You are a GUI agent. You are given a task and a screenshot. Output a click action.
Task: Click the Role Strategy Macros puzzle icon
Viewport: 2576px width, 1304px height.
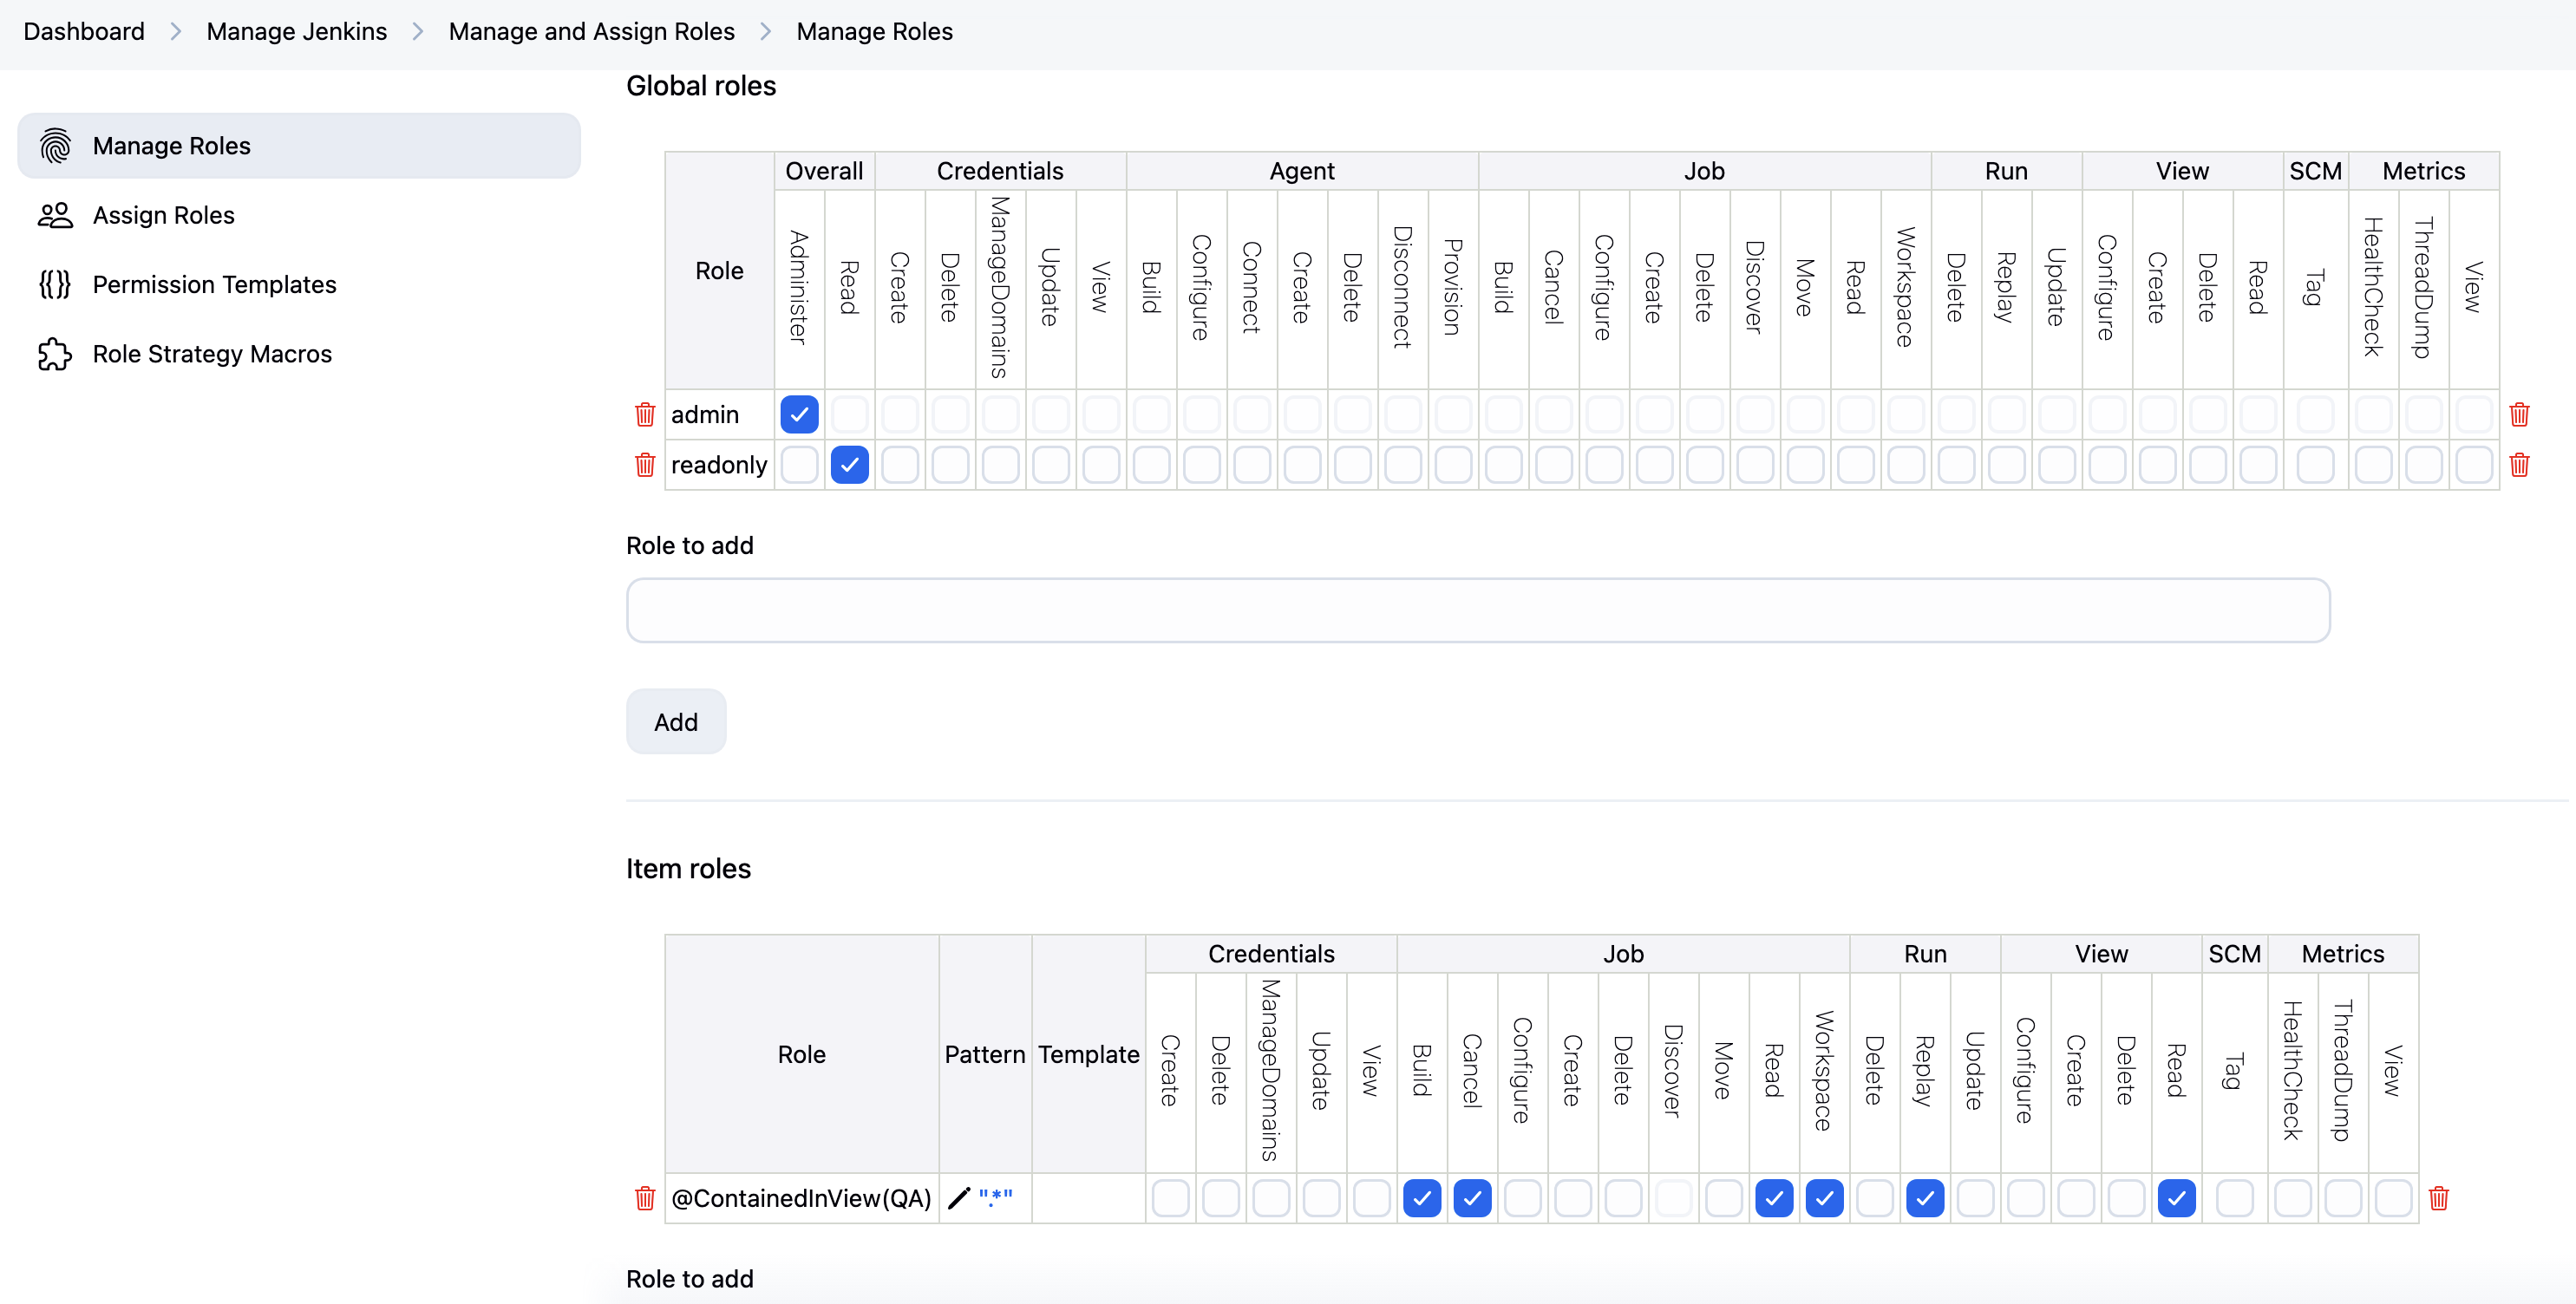(x=55, y=354)
